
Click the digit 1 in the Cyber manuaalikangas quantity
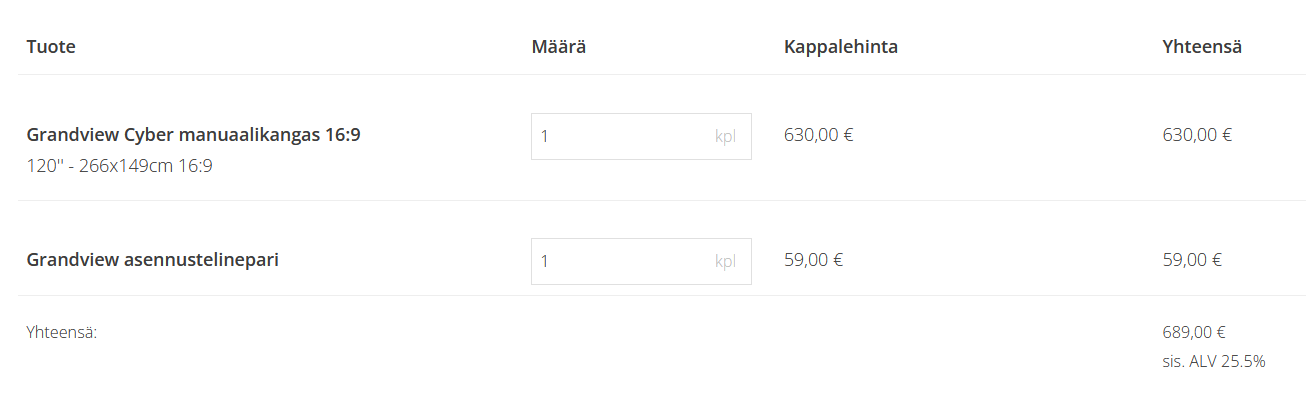[545, 136]
